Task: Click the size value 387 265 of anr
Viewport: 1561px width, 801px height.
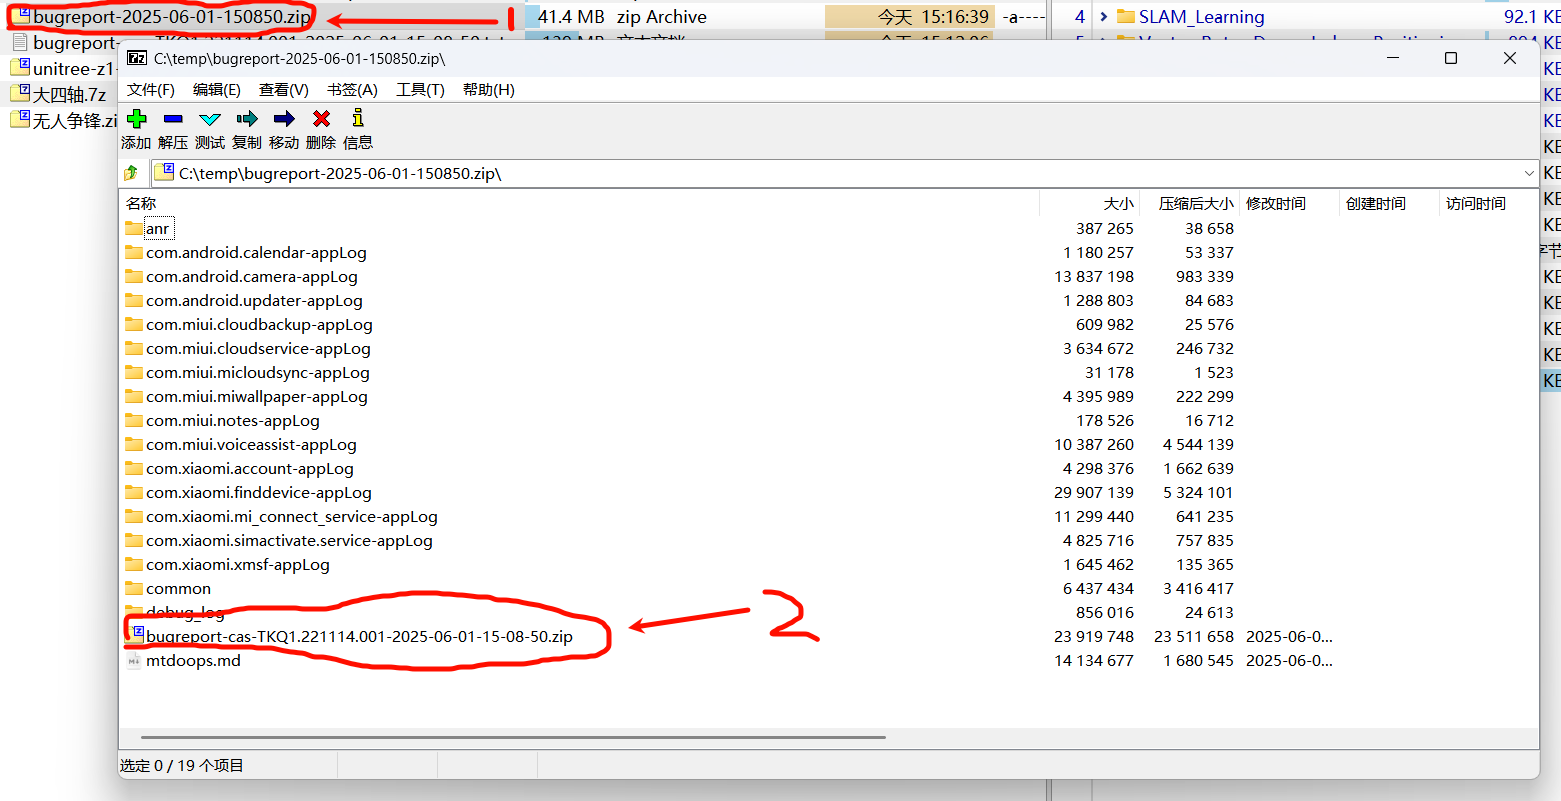Action: (1105, 229)
